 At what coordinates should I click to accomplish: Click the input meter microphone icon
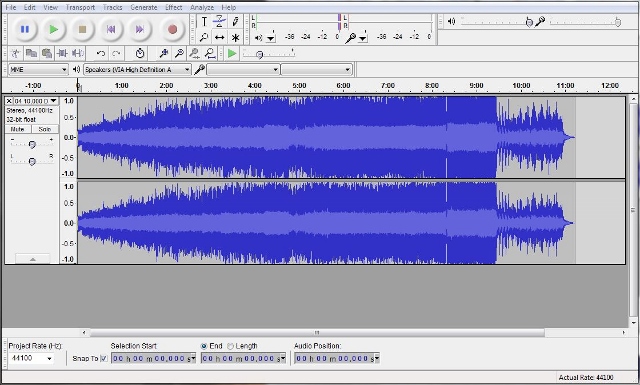click(x=350, y=38)
